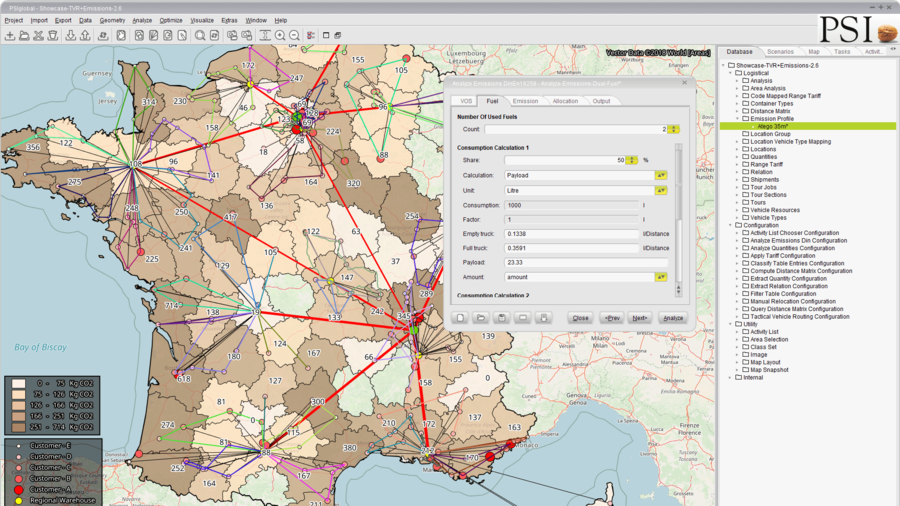900x506 pixels.
Task: Click the zoom out magnifier in toolbar
Action: click(x=294, y=35)
